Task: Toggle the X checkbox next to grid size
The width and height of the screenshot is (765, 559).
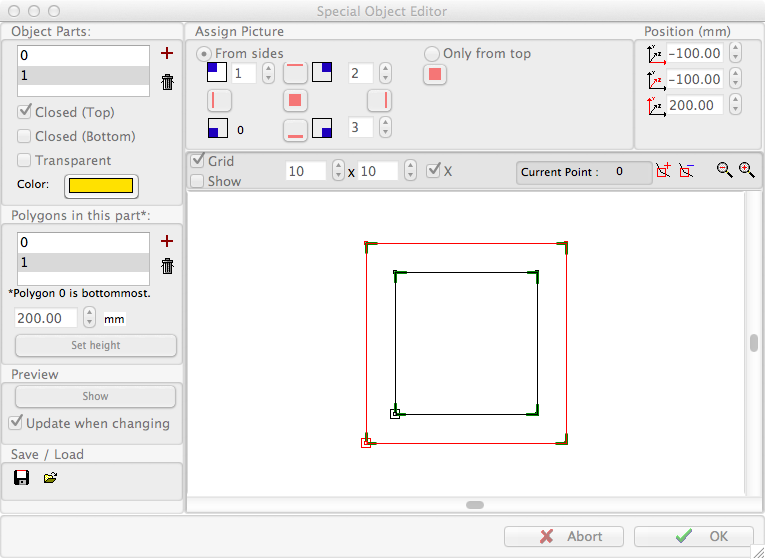Action: click(x=433, y=171)
